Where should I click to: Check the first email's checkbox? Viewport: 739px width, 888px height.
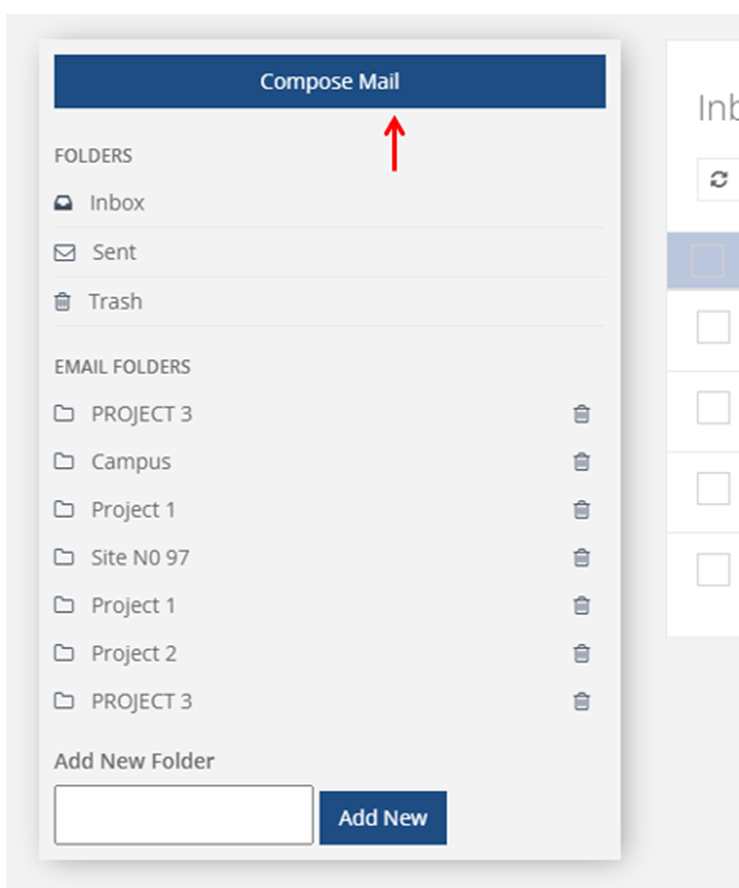[x=713, y=327]
